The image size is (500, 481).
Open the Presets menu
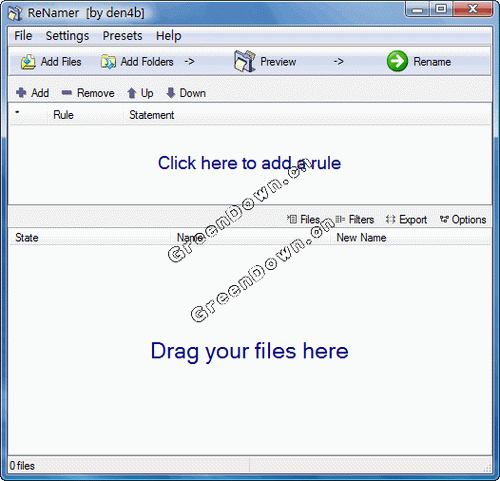pyautogui.click(x=122, y=36)
